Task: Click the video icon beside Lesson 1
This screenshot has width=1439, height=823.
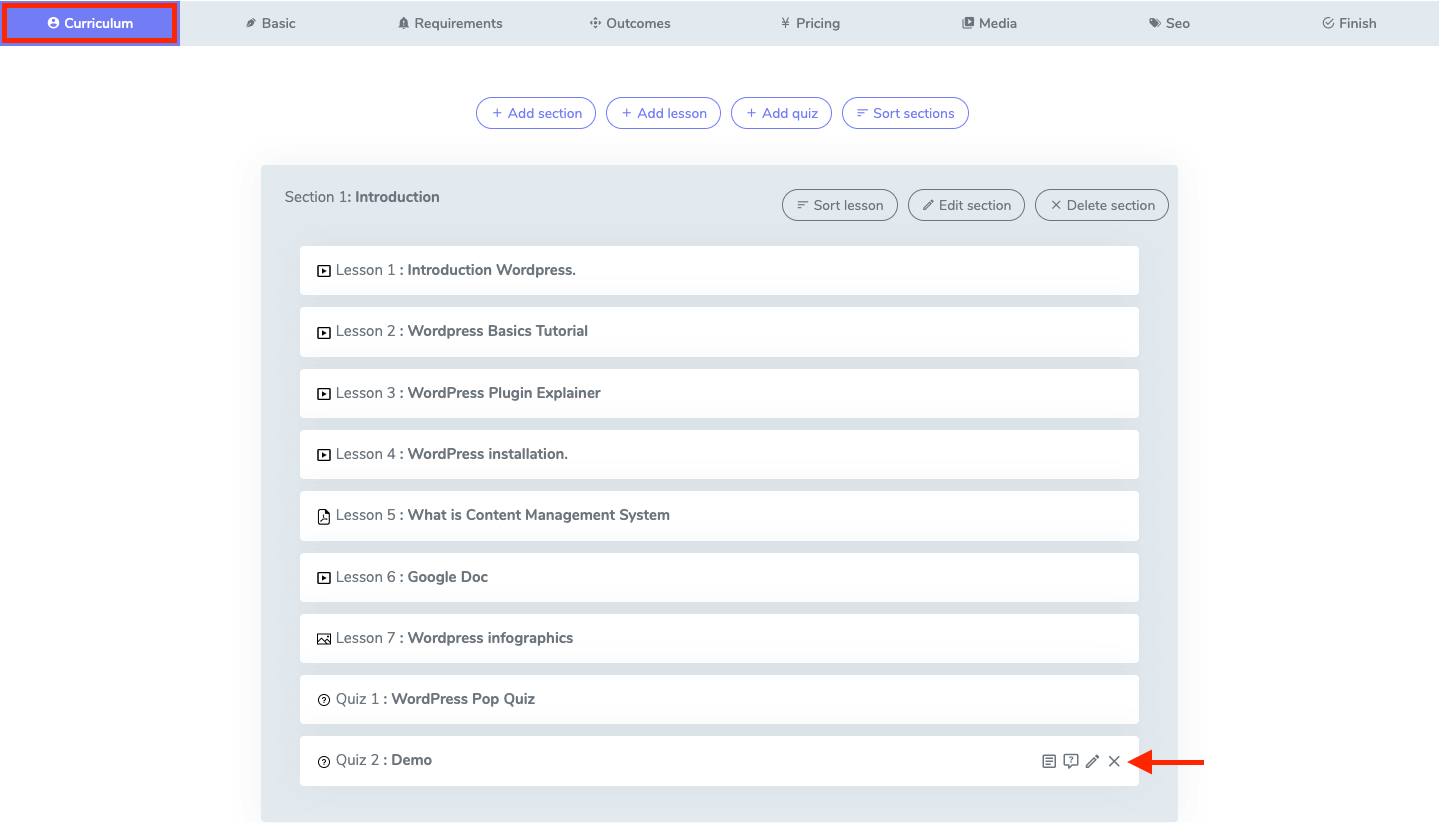Action: click(x=323, y=271)
